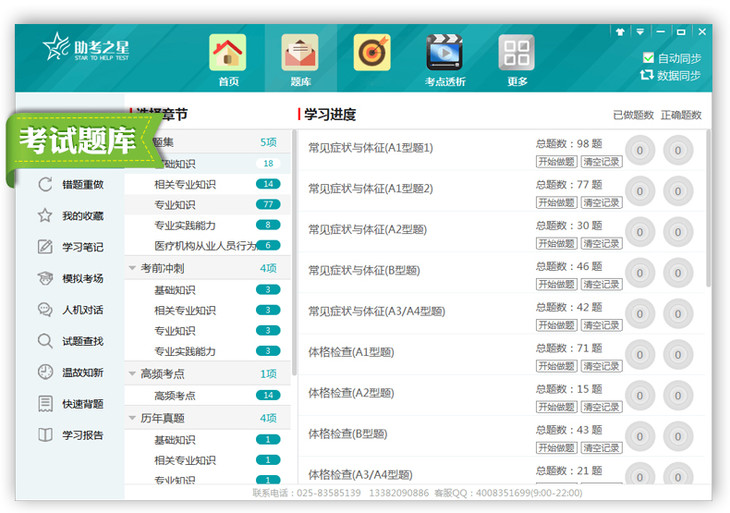Open 考点透析 video icon
The width and height of the screenshot is (730, 513).
coord(444,54)
